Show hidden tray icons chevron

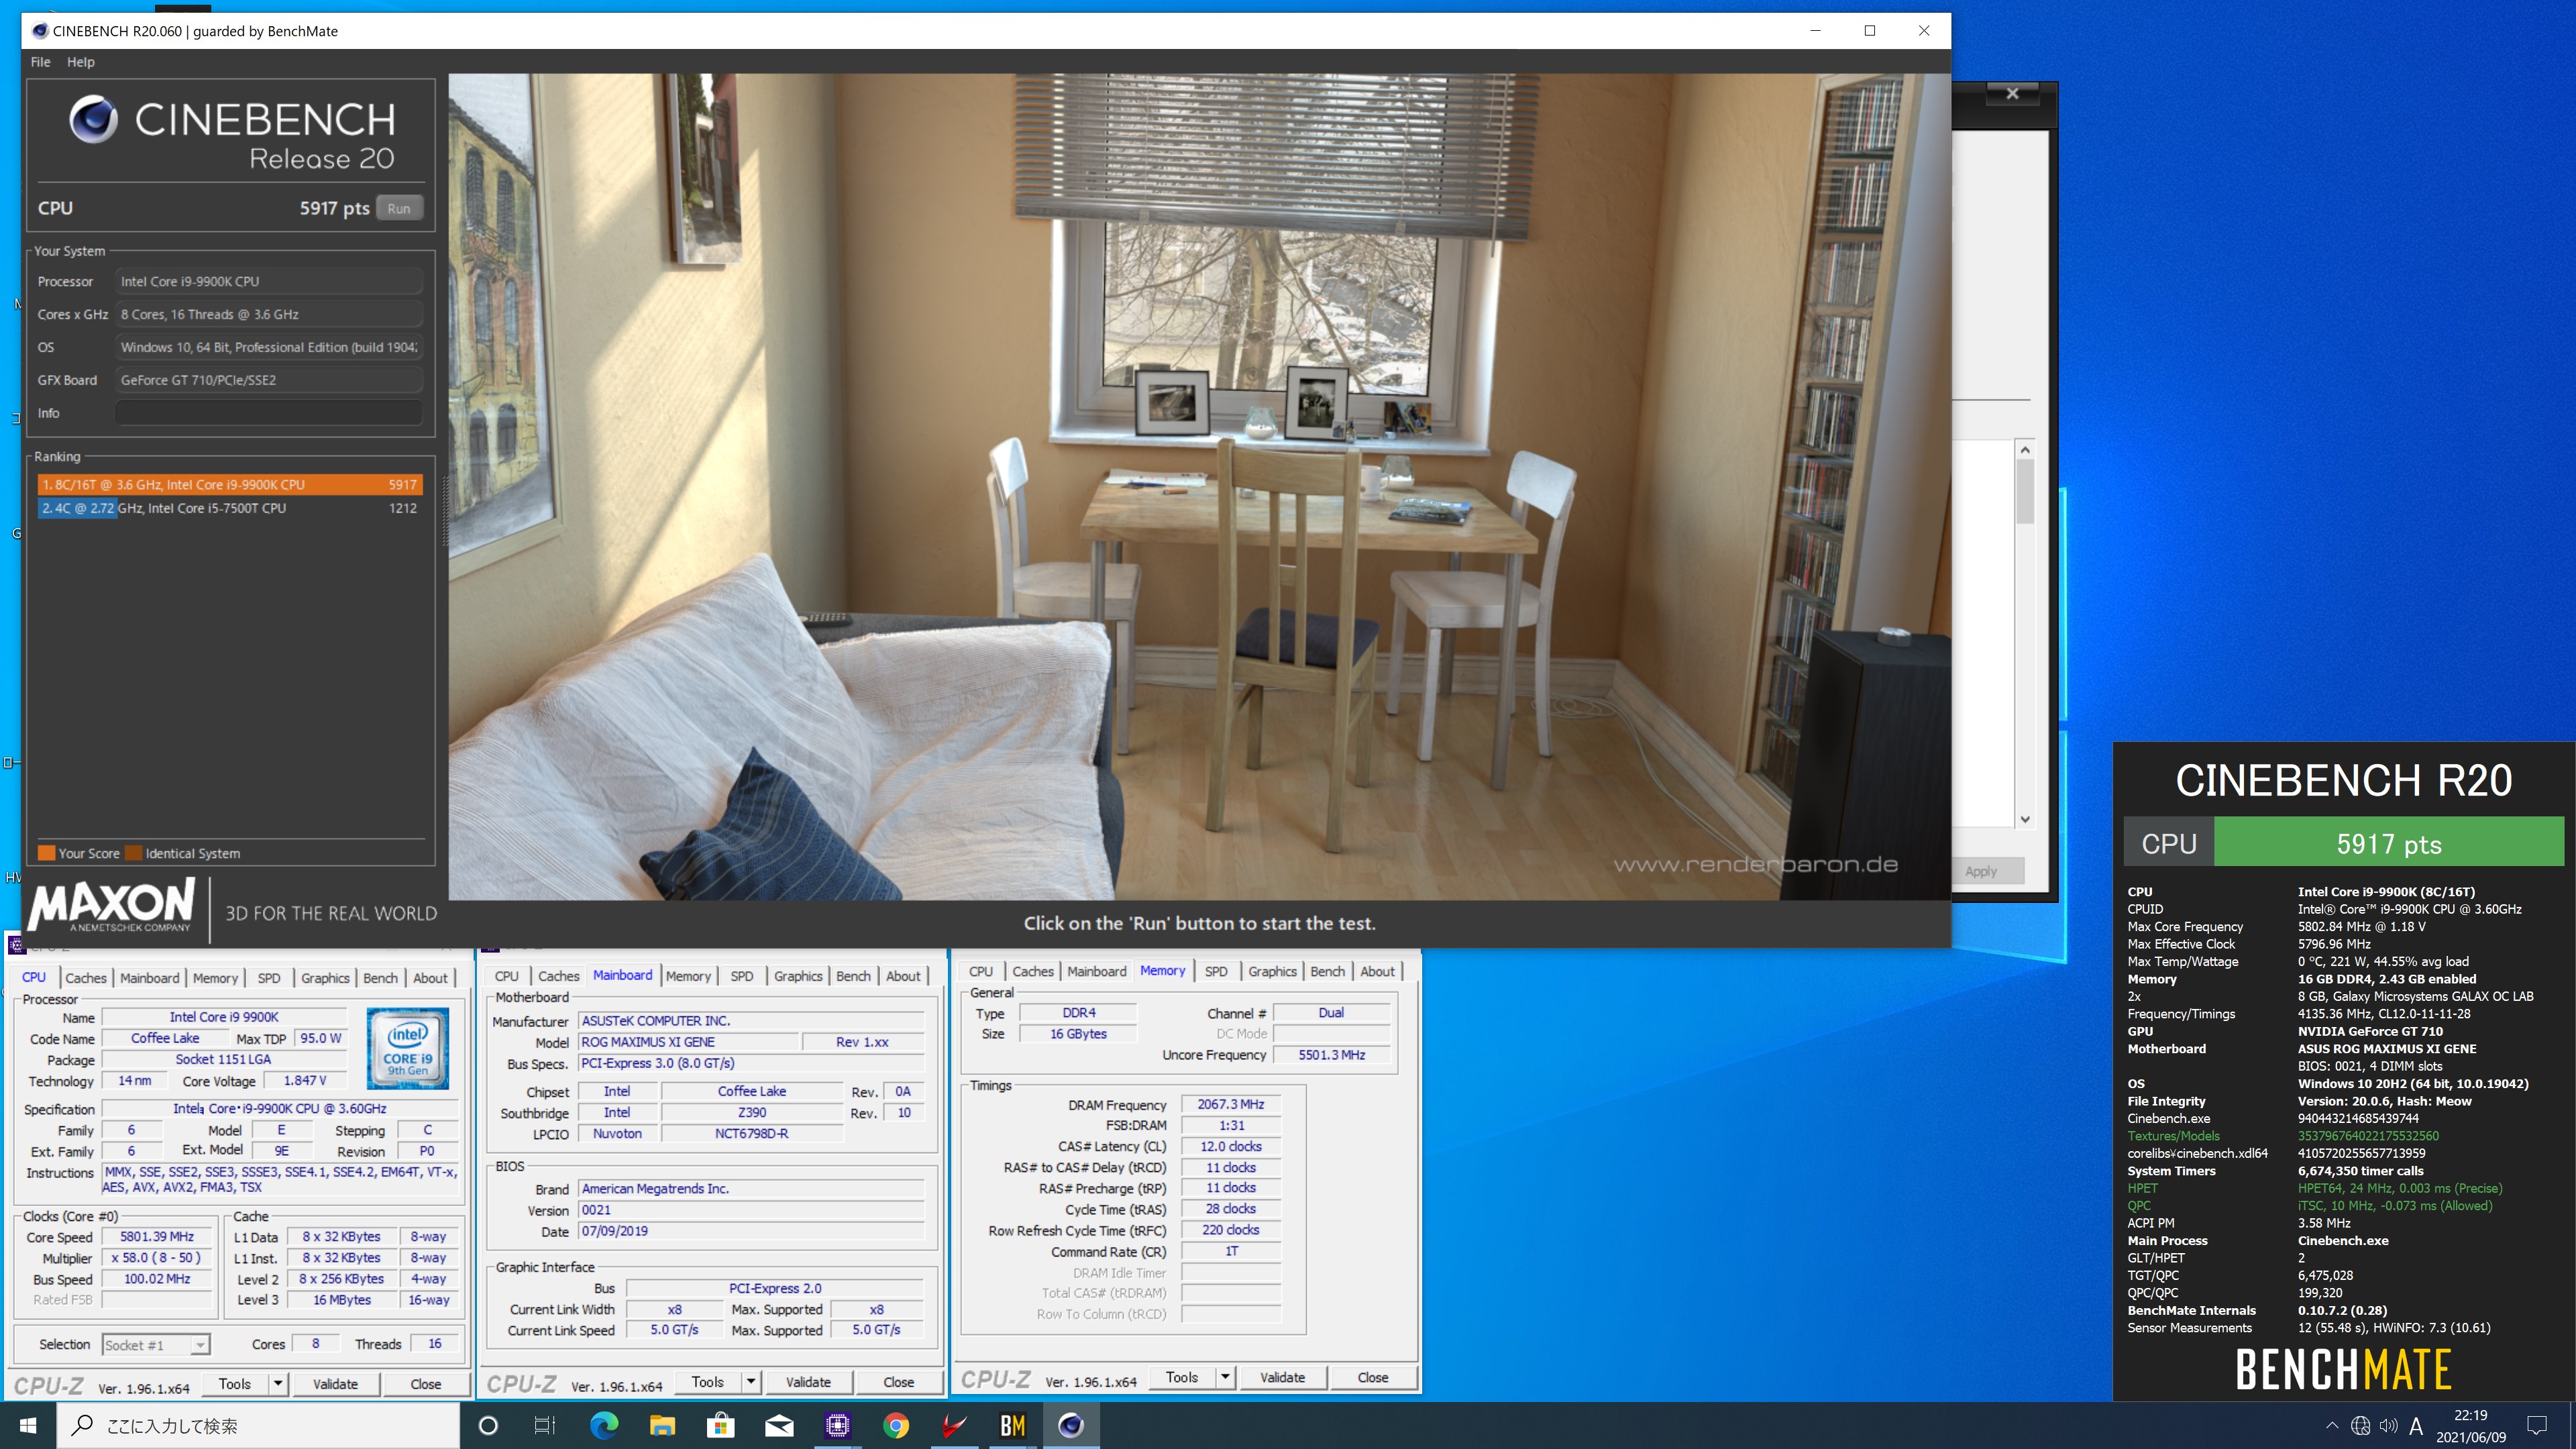point(2332,1426)
